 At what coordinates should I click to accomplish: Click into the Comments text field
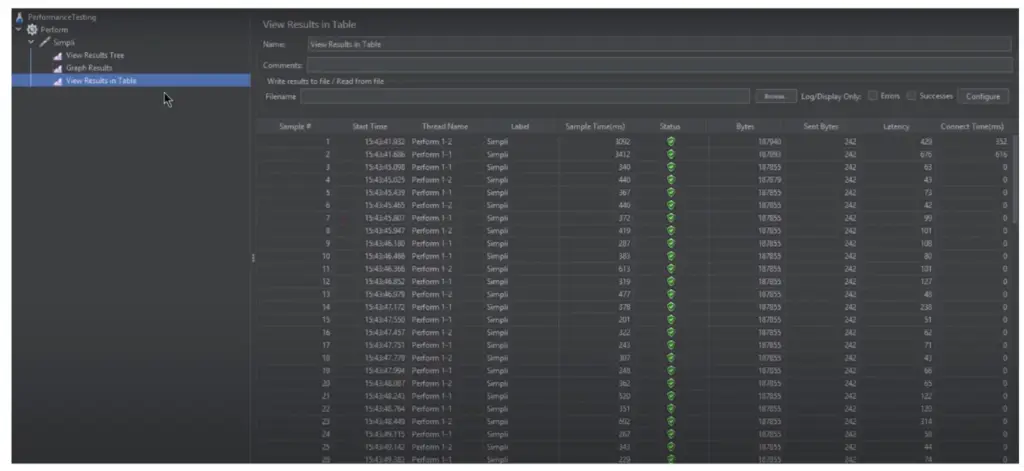[x=660, y=65]
